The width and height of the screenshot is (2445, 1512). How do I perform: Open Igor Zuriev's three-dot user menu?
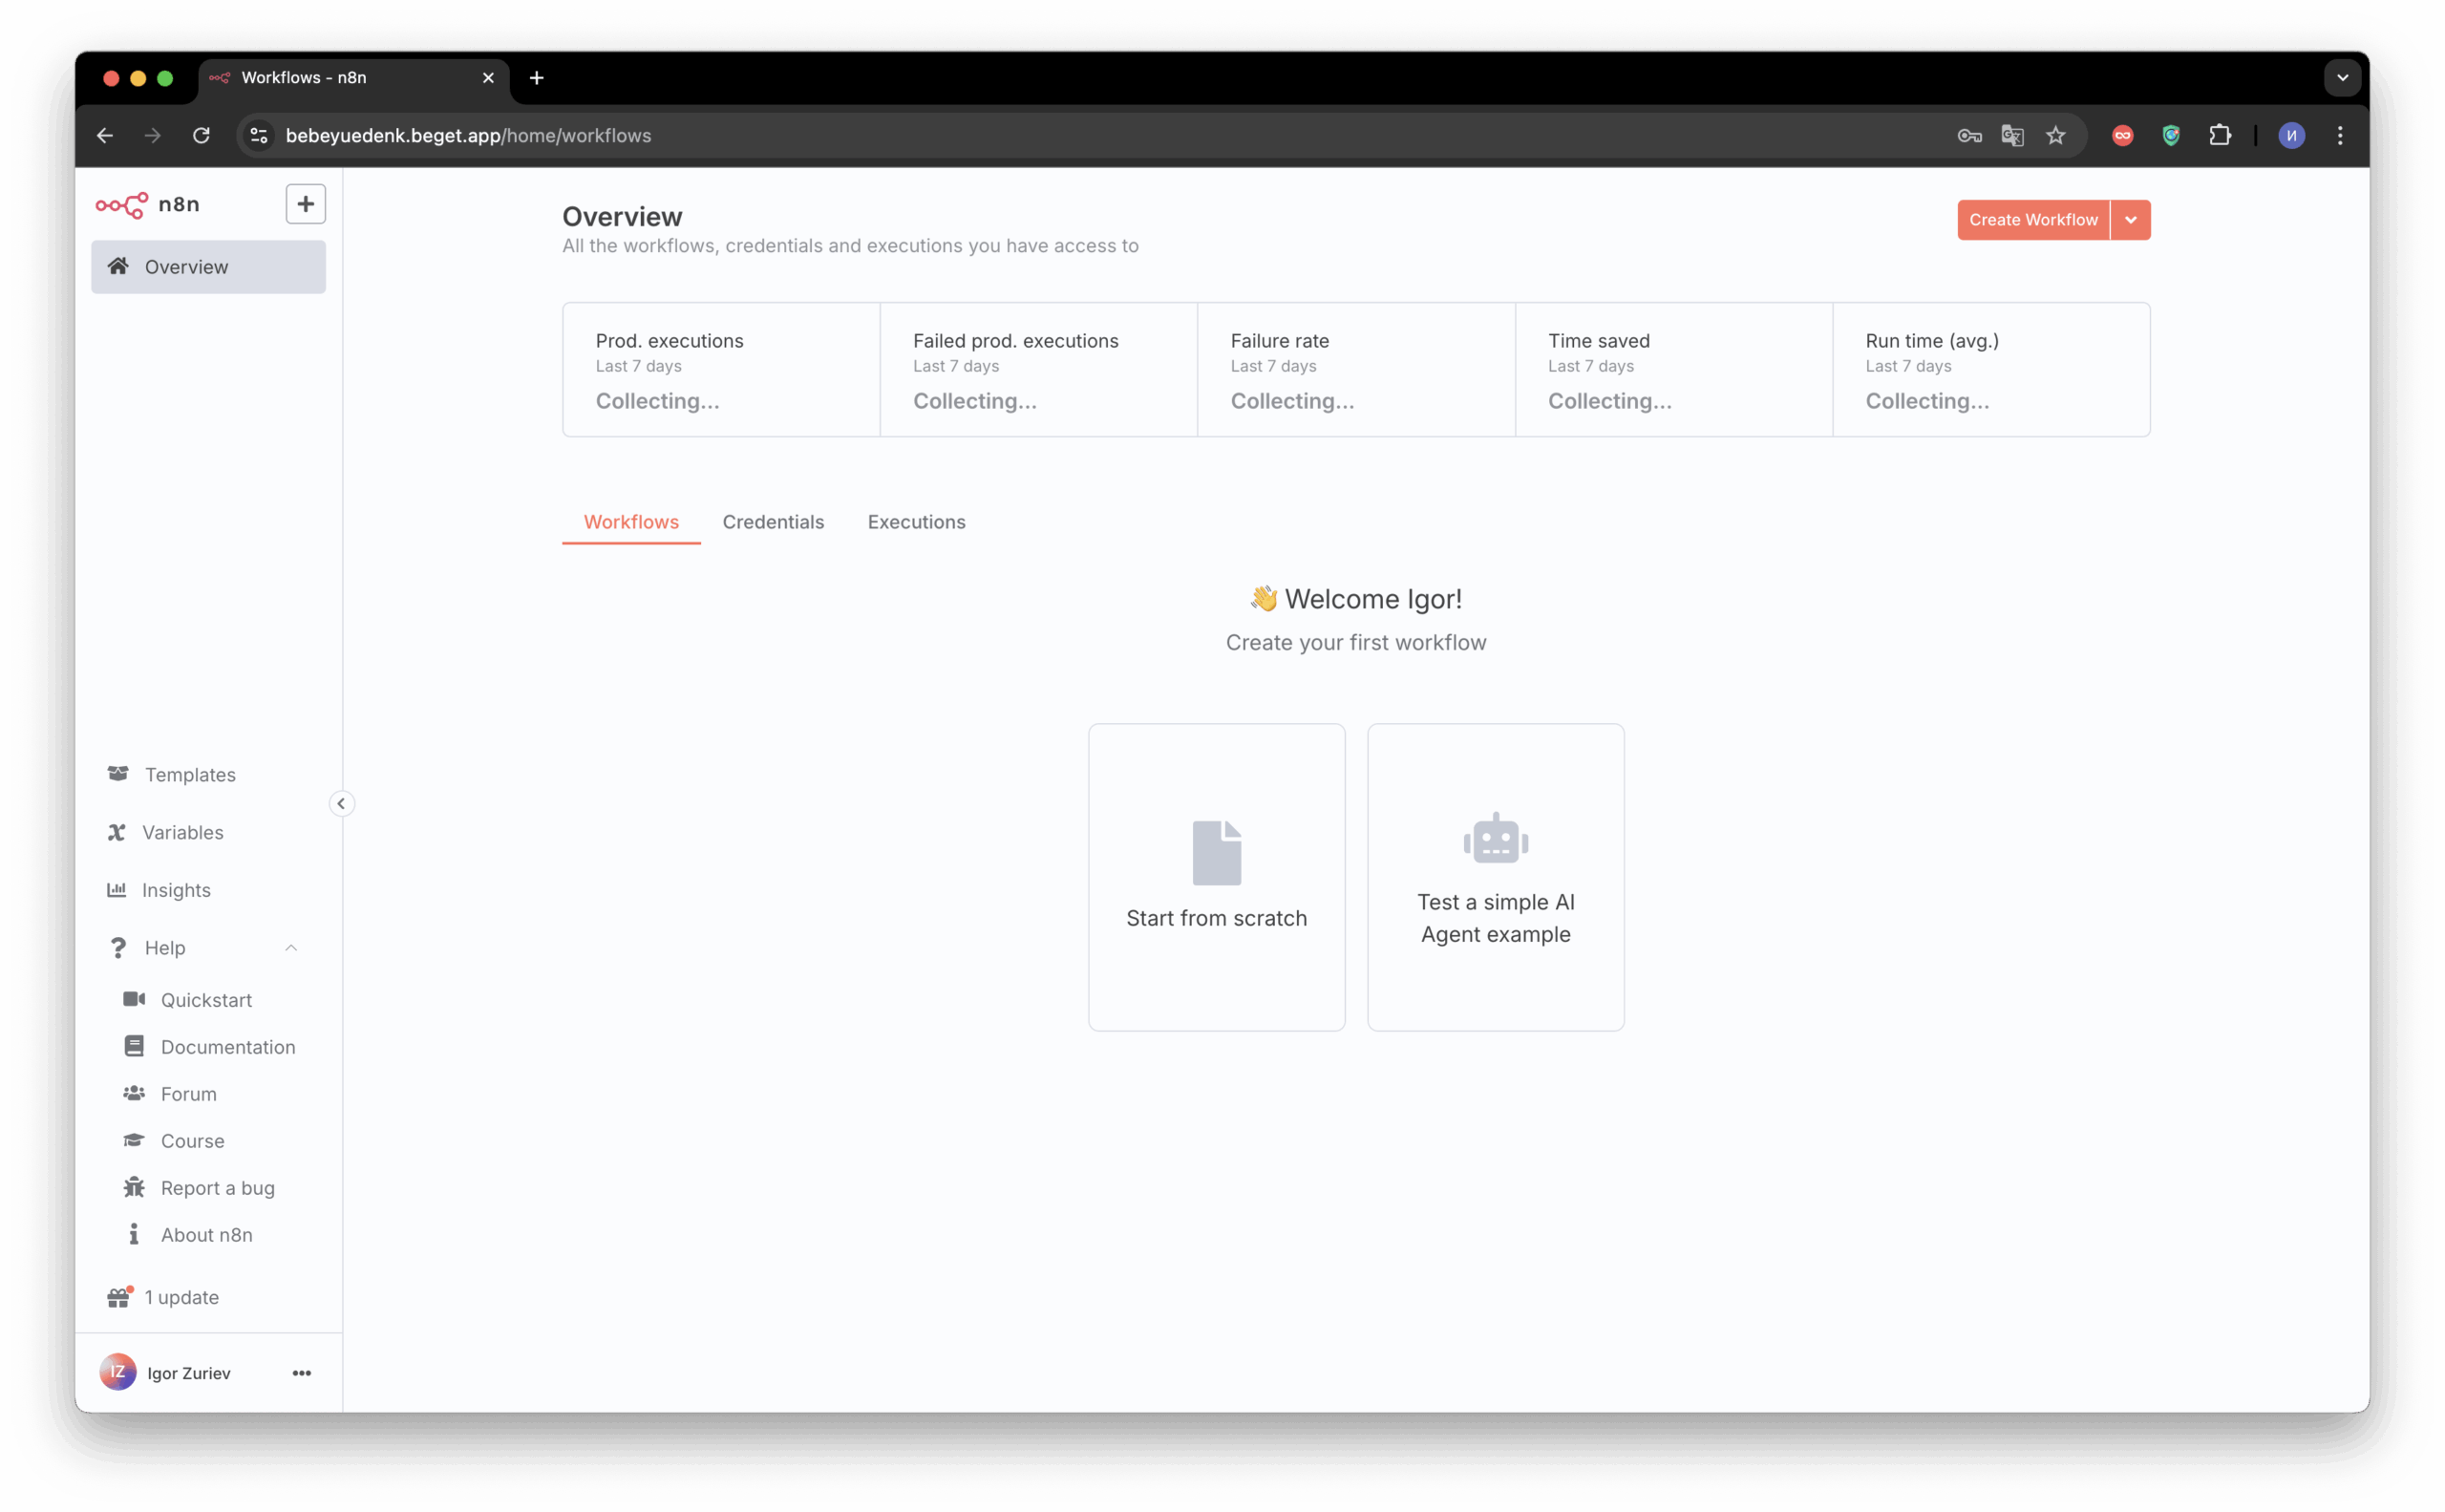(x=301, y=1373)
